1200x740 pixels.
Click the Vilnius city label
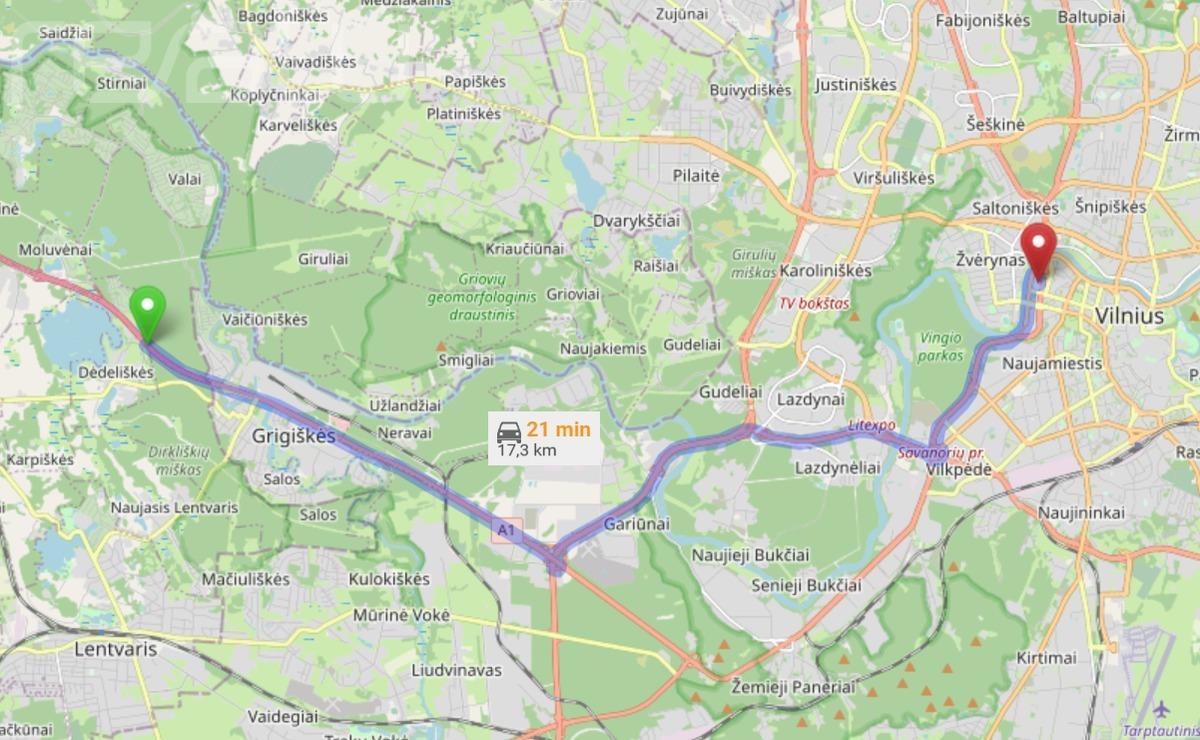1130,316
